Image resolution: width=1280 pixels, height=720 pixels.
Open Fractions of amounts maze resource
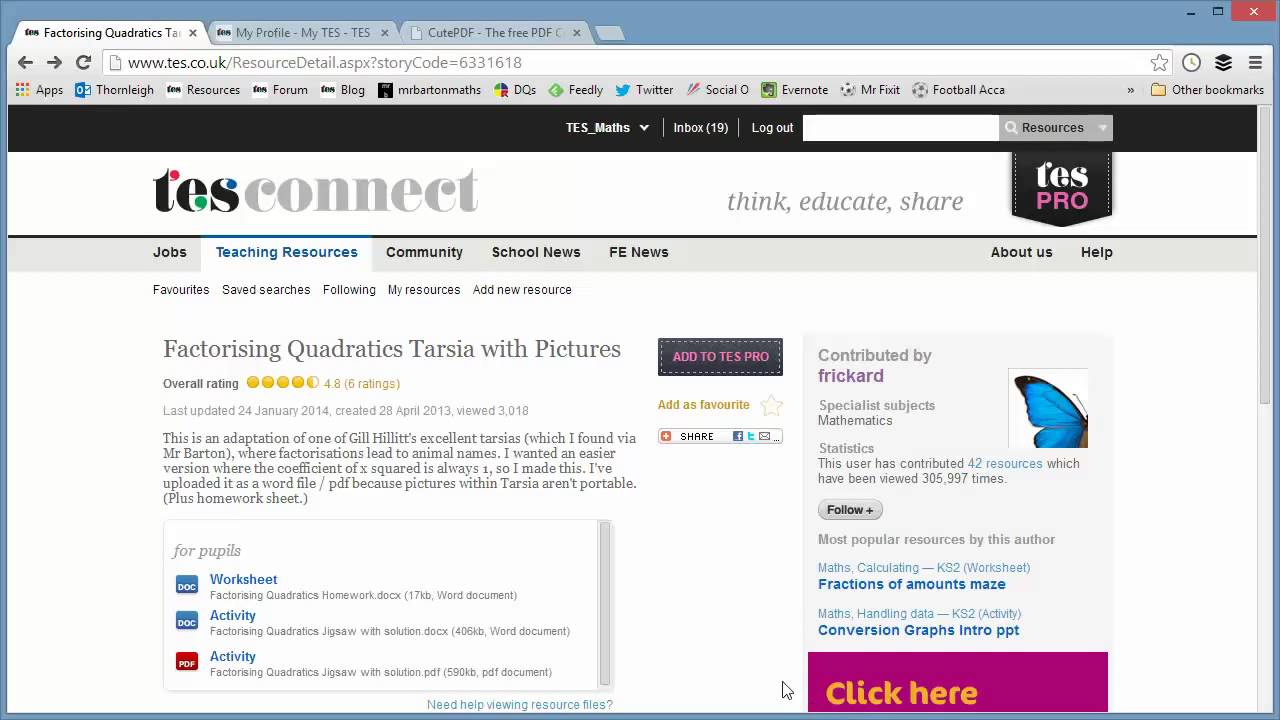coord(912,584)
